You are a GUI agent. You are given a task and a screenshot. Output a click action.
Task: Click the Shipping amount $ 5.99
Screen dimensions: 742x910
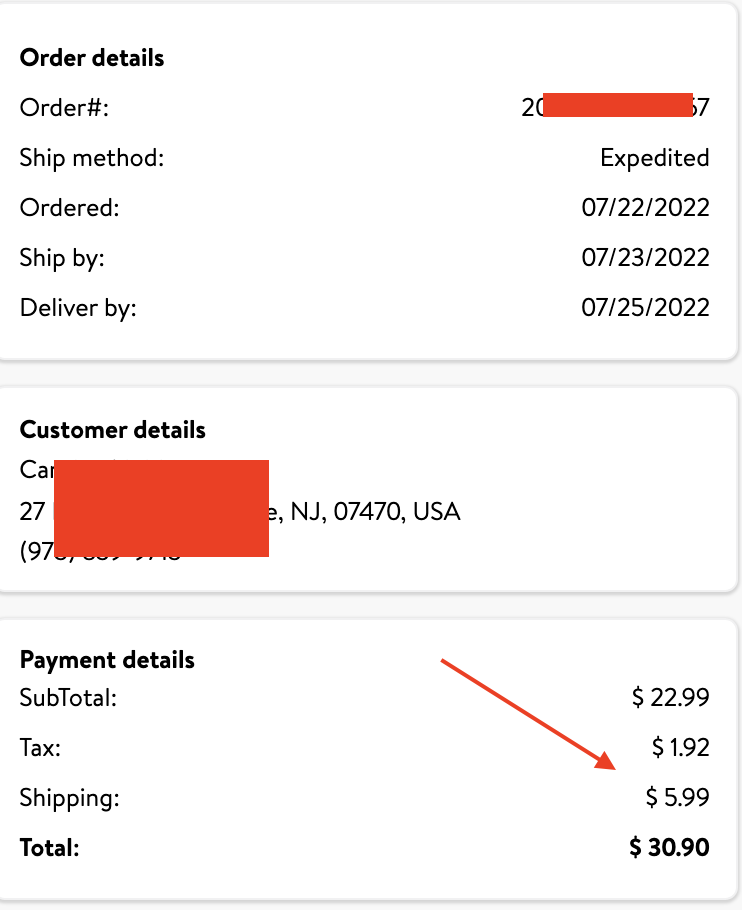(x=677, y=797)
